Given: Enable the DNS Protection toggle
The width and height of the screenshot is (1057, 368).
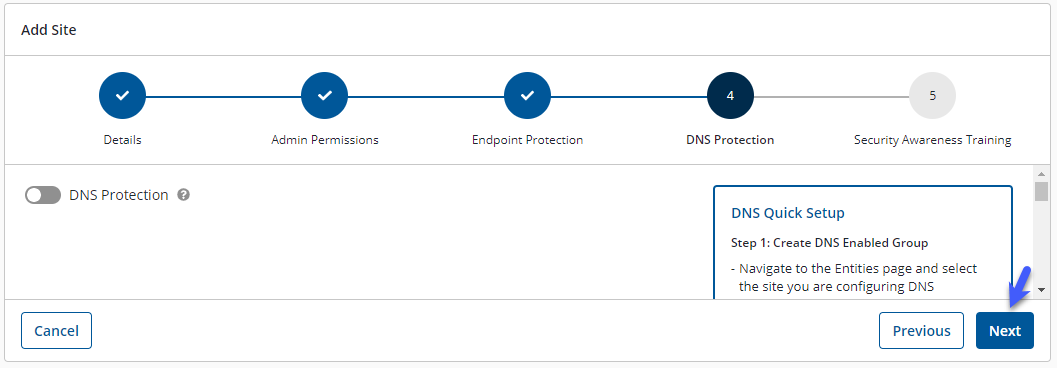Looking at the screenshot, I should 43,195.
